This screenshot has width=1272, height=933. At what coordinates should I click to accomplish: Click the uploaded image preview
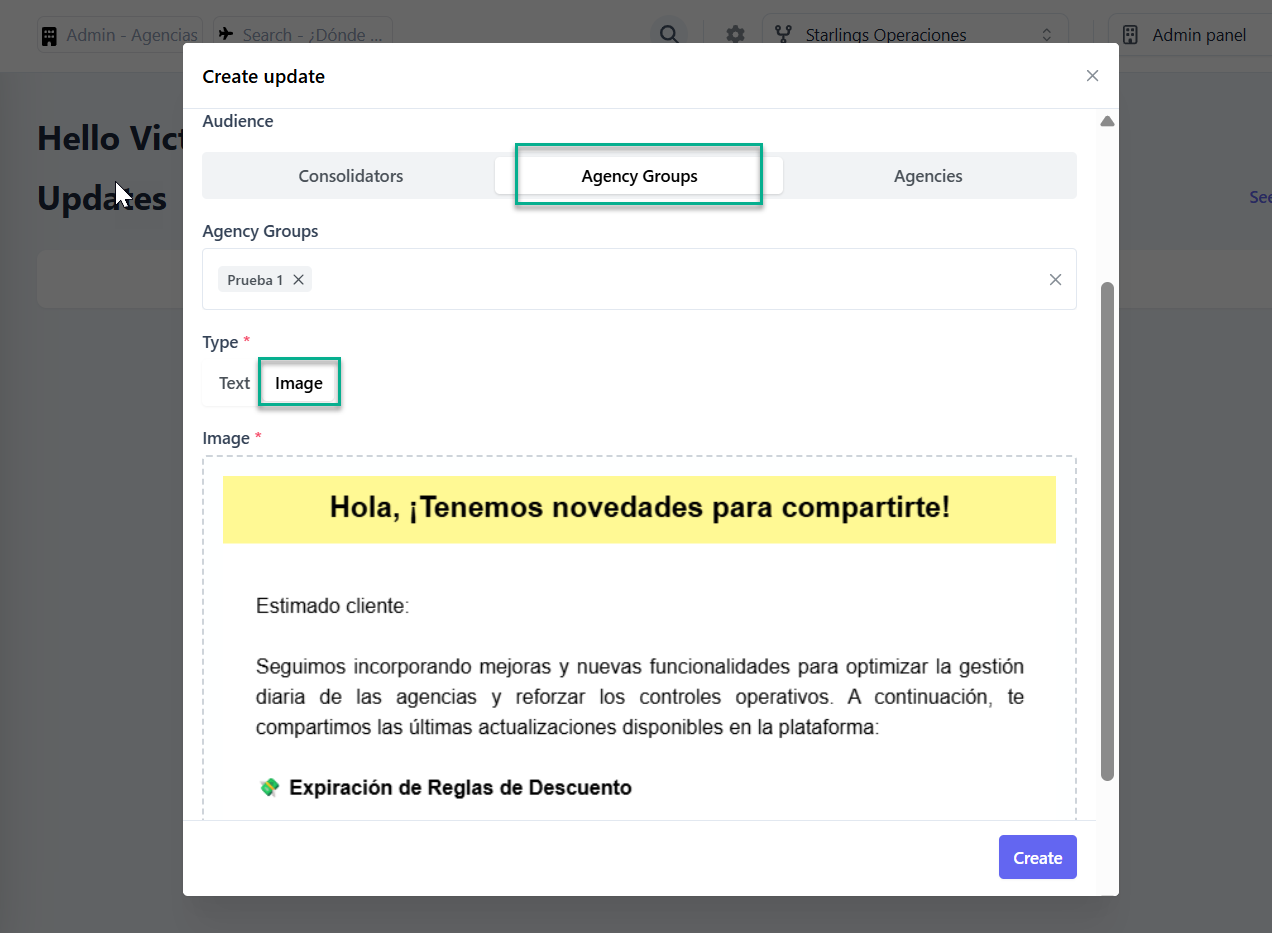coord(639,640)
